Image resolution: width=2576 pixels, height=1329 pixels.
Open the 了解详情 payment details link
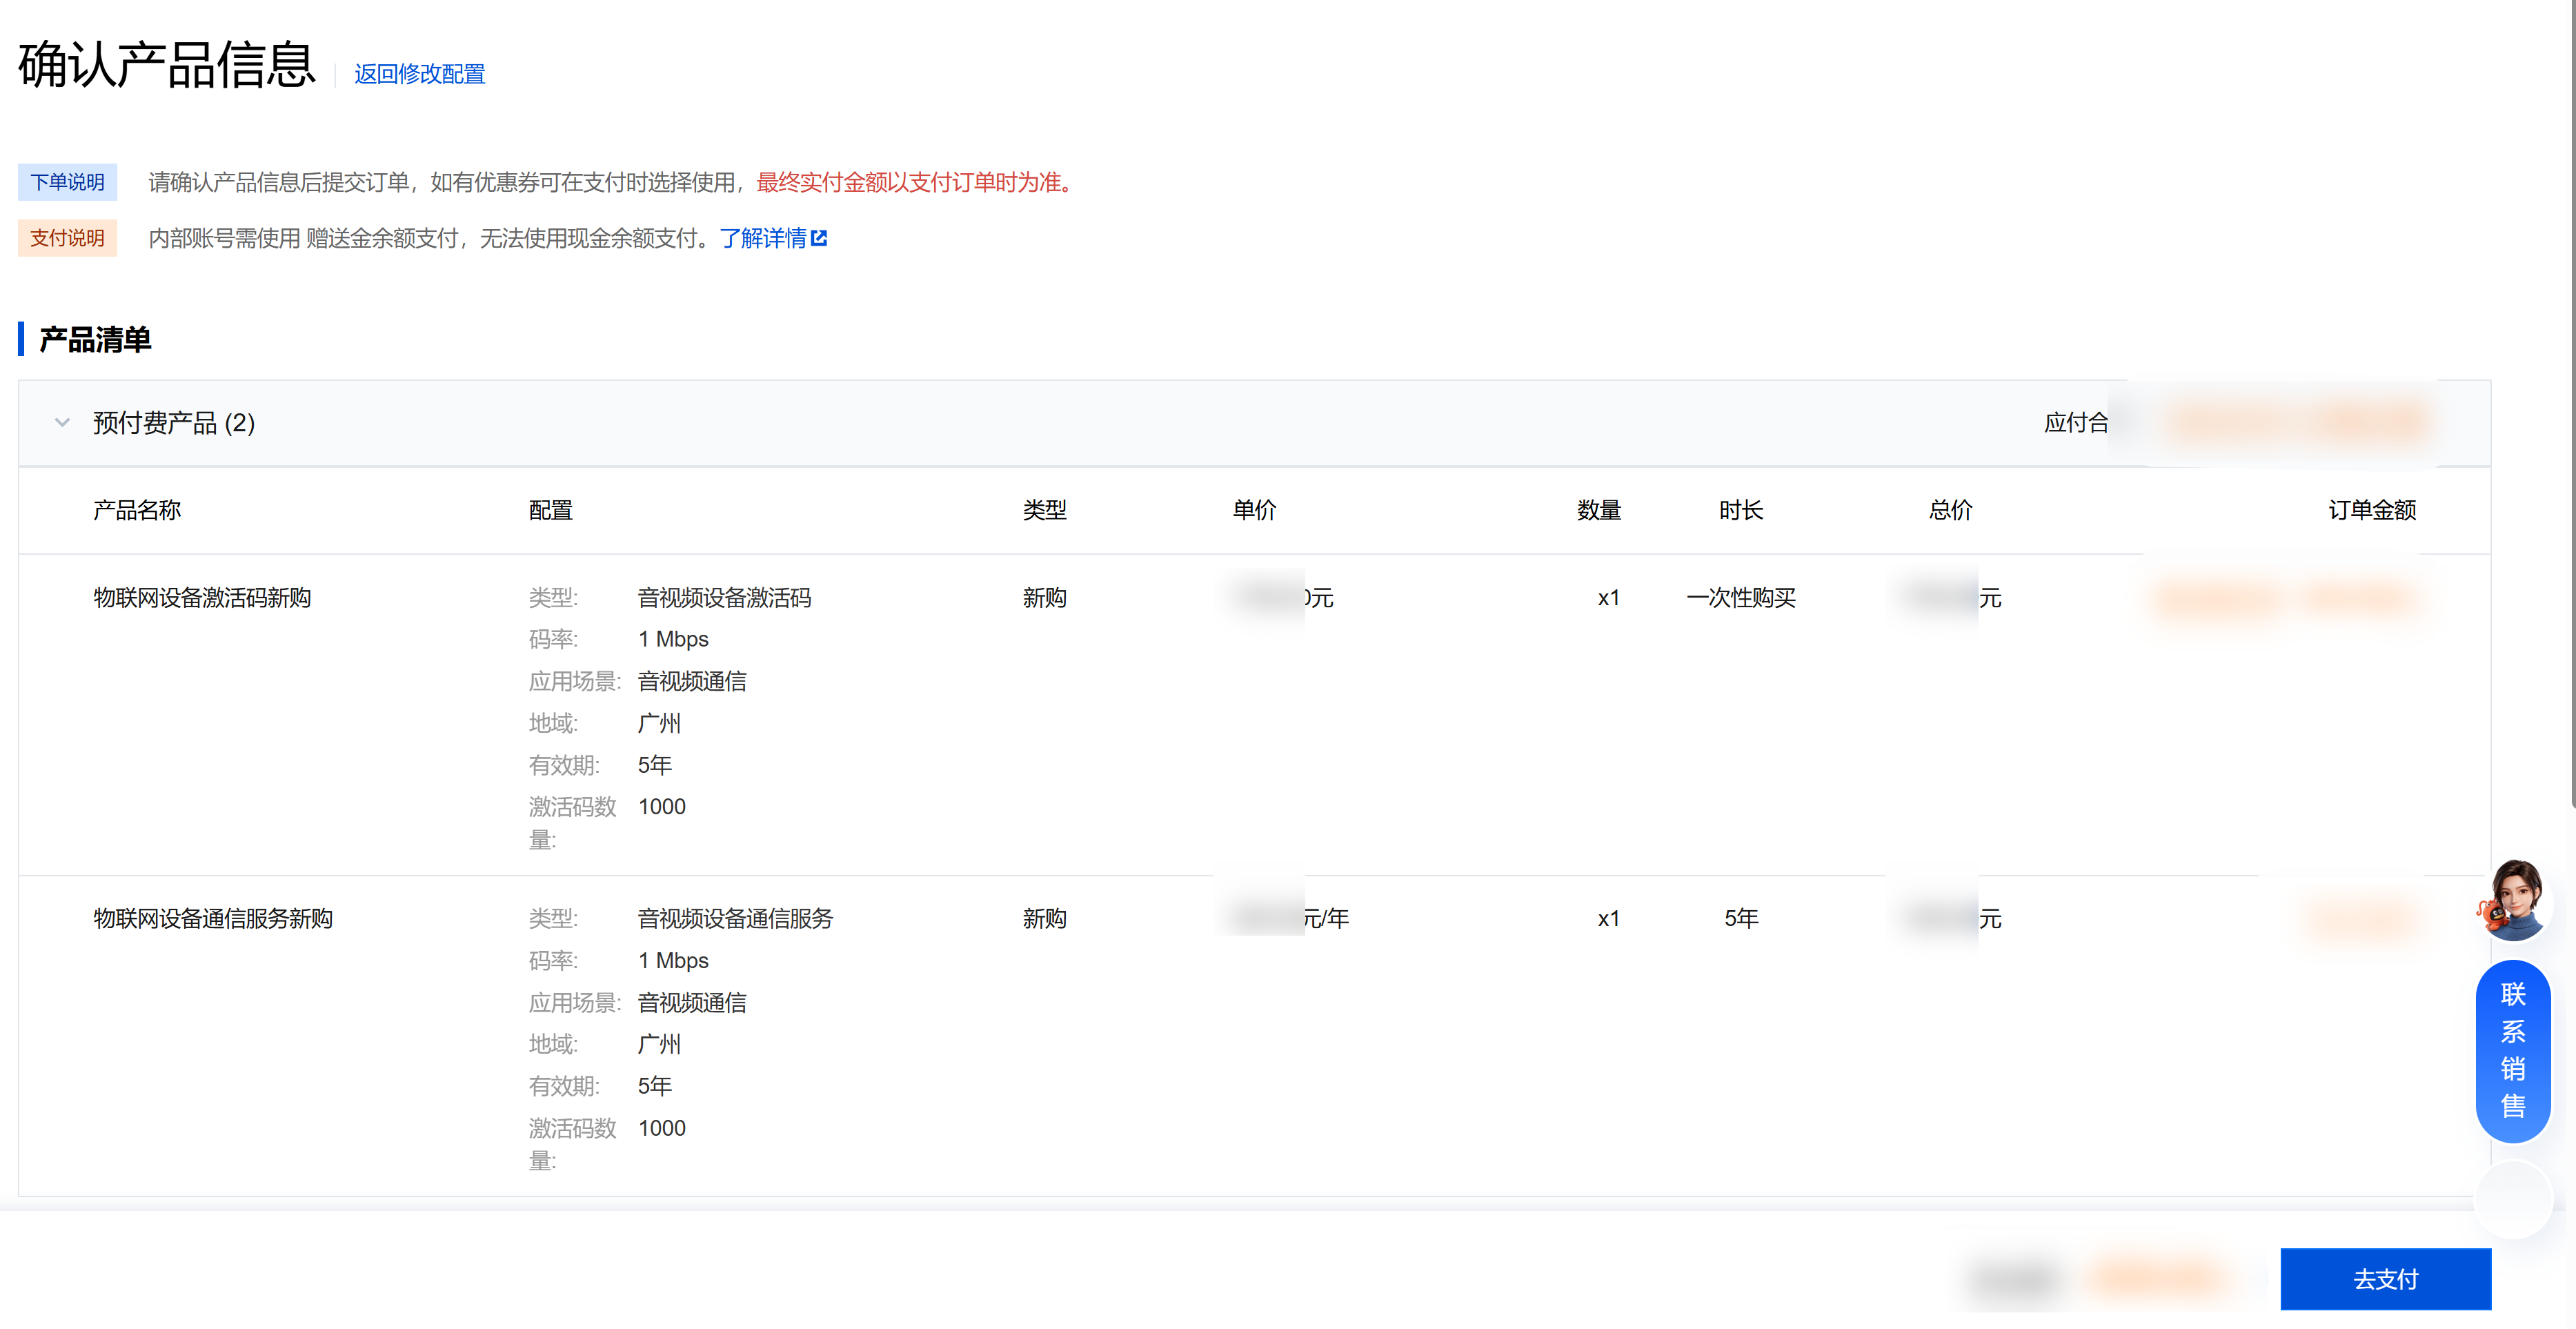[762, 238]
